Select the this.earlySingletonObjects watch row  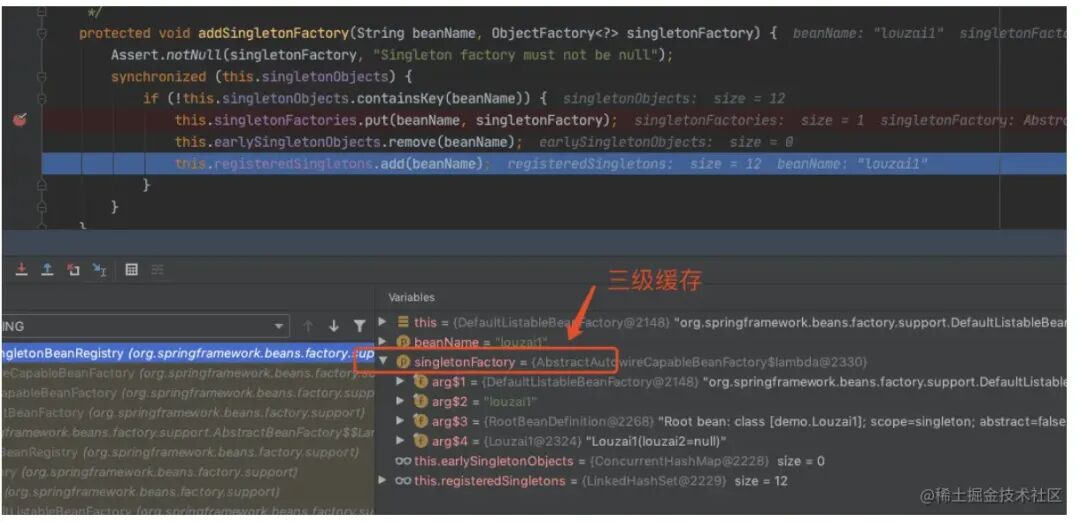coord(721,461)
